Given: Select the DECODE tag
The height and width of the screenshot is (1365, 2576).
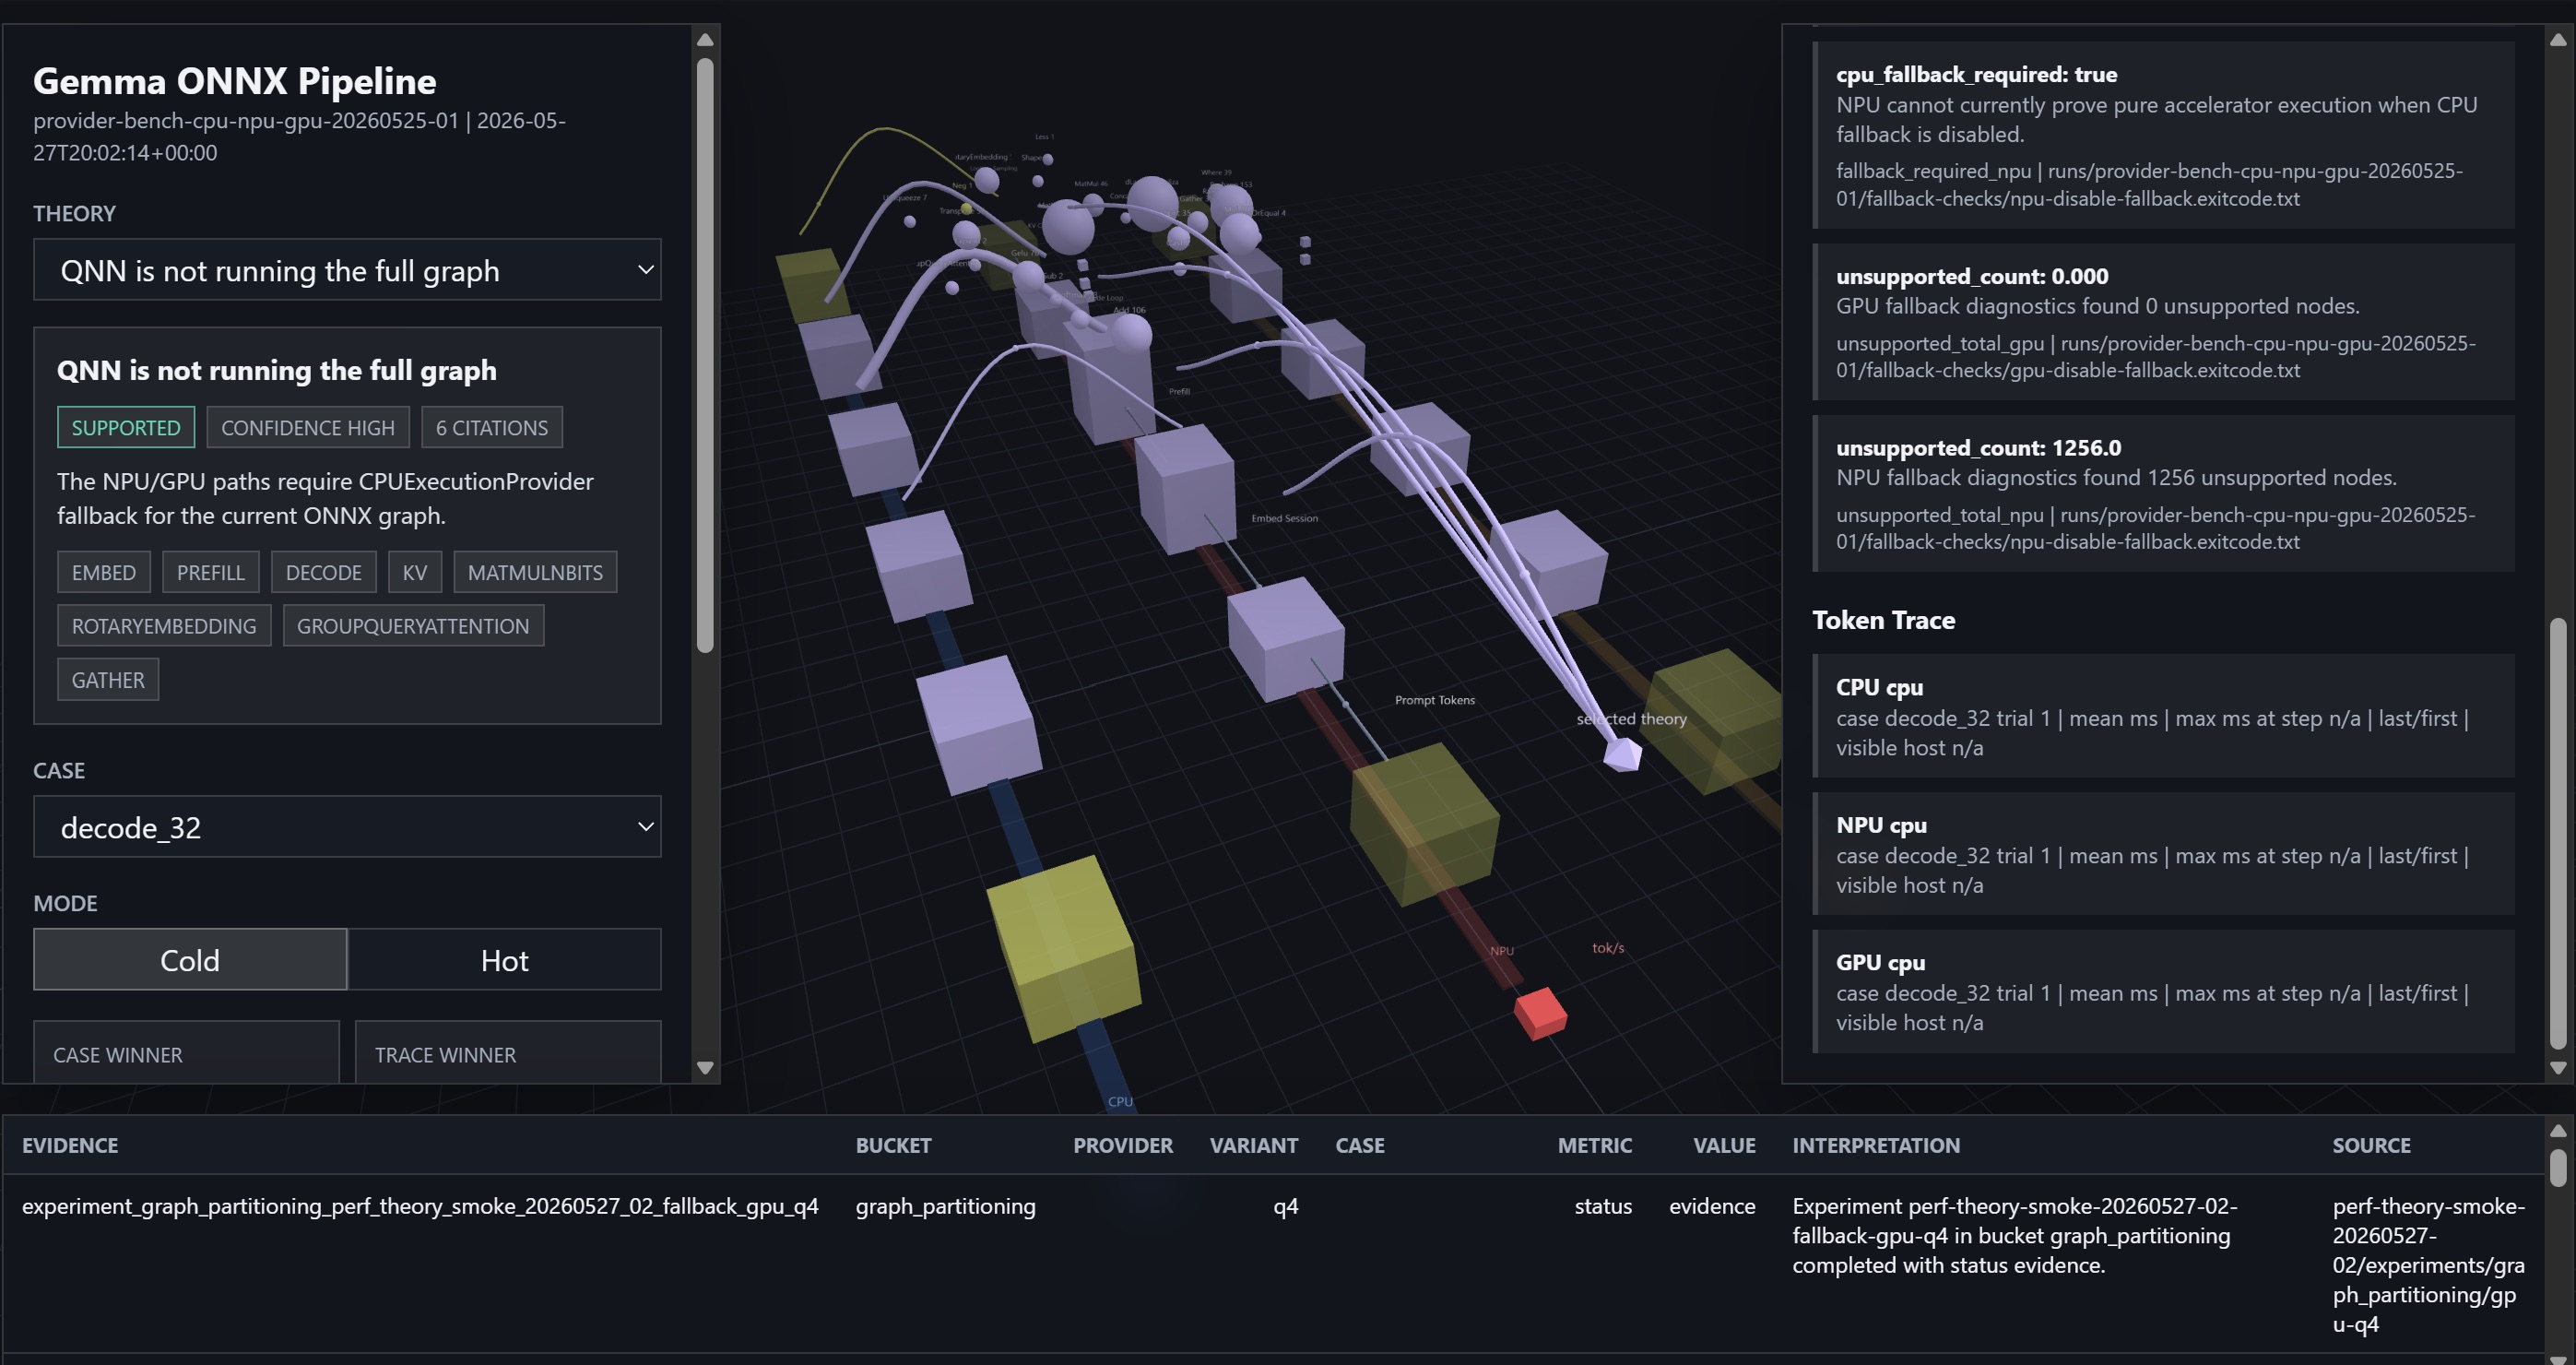Looking at the screenshot, I should pos(324,573).
